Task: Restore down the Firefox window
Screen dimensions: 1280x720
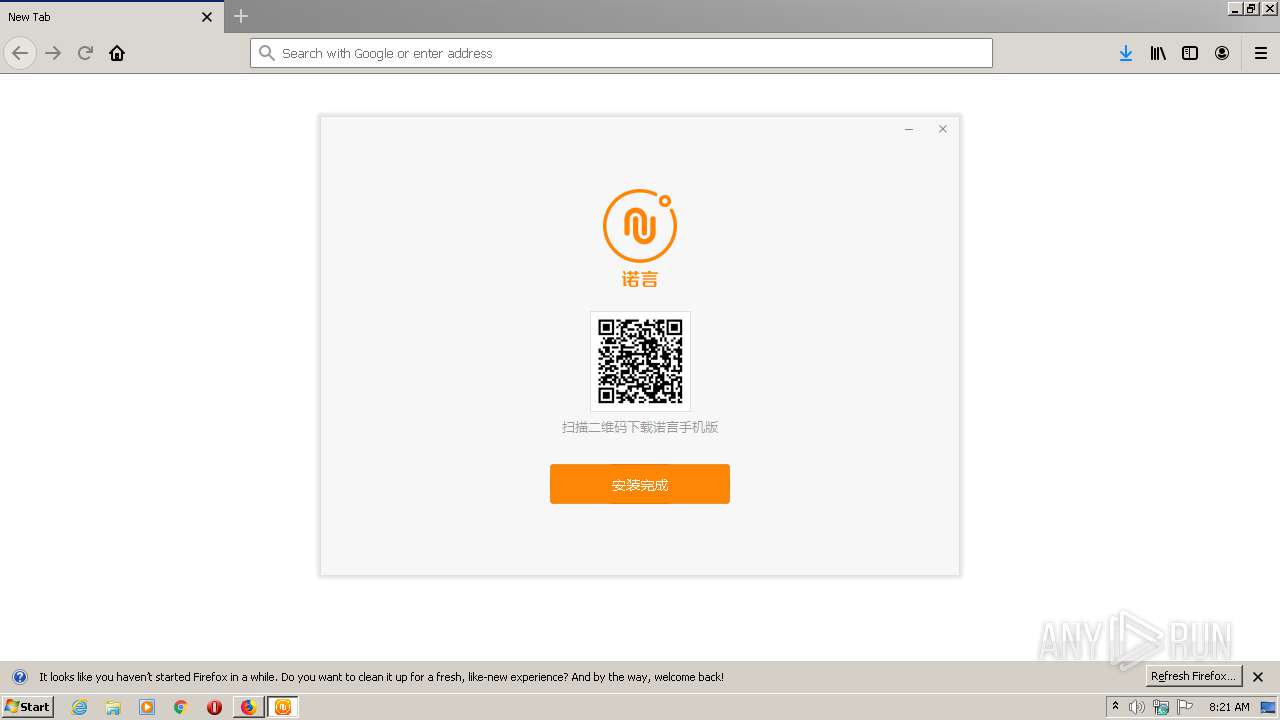Action: tap(1251, 8)
